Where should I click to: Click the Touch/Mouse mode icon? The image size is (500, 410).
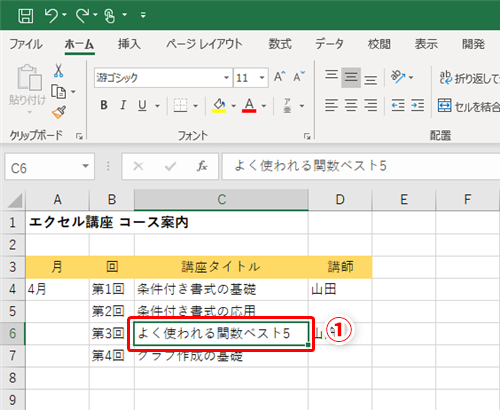coord(110,15)
